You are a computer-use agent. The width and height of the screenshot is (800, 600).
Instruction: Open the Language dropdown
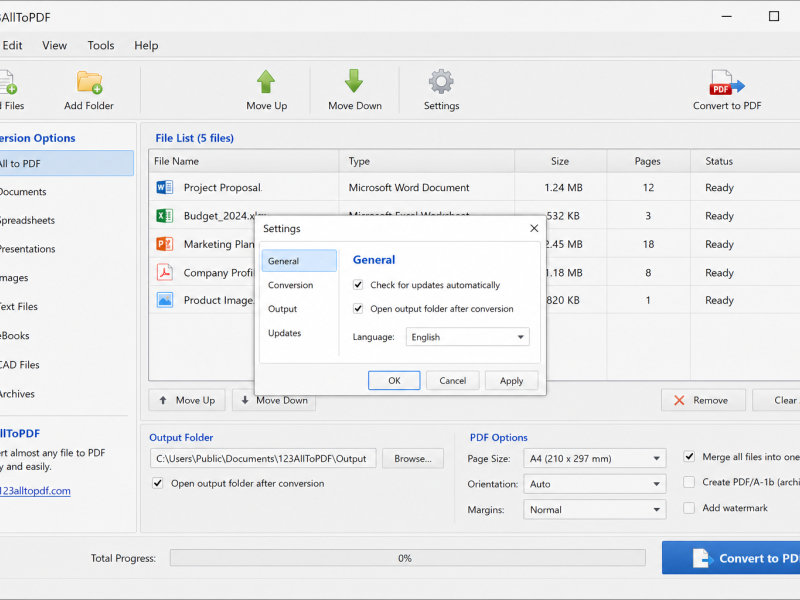click(x=467, y=337)
